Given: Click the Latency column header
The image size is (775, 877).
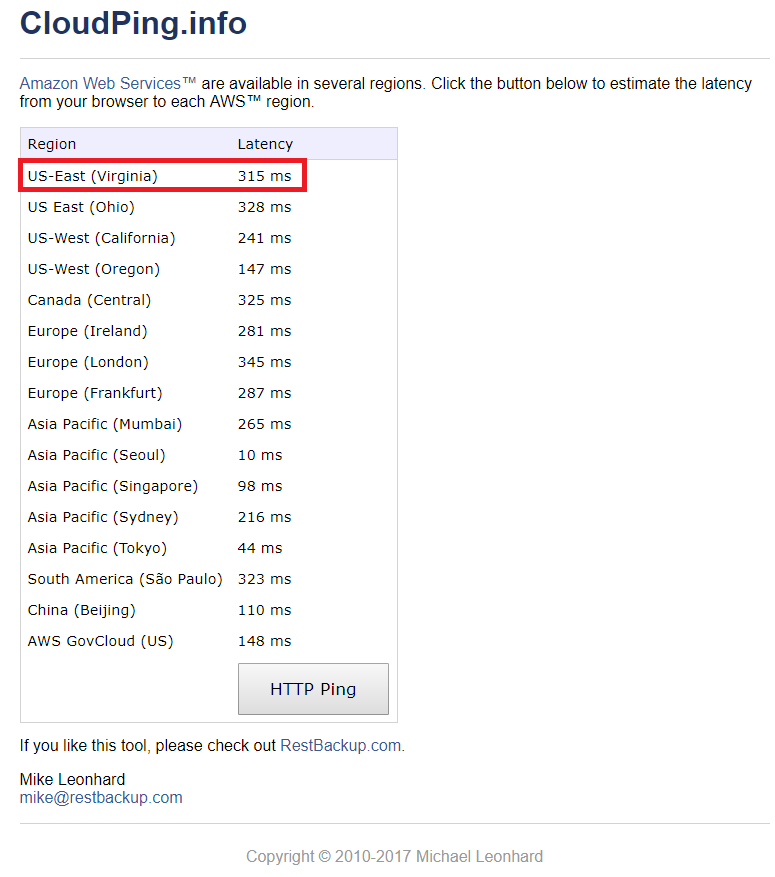Looking at the screenshot, I should 265,144.
